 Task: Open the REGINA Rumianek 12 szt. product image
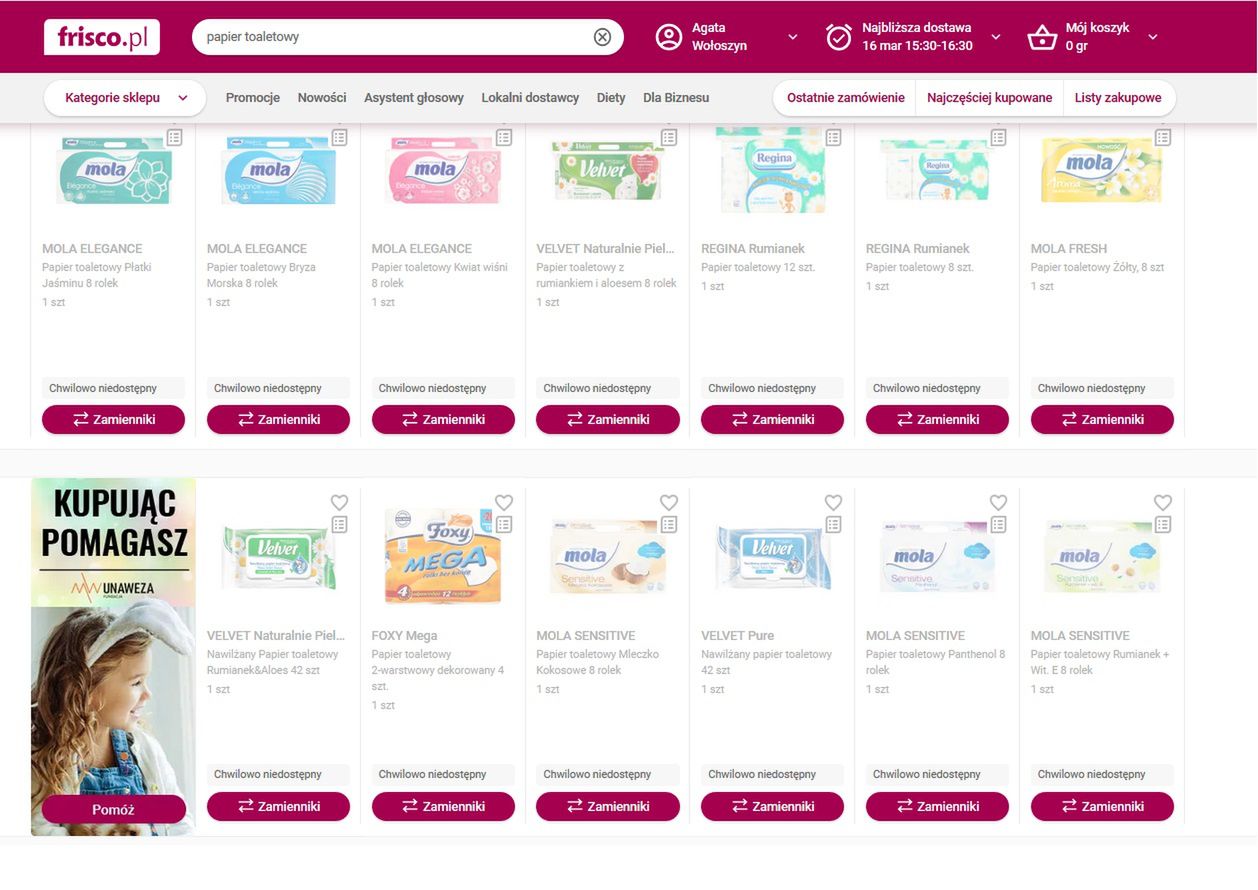(x=772, y=170)
